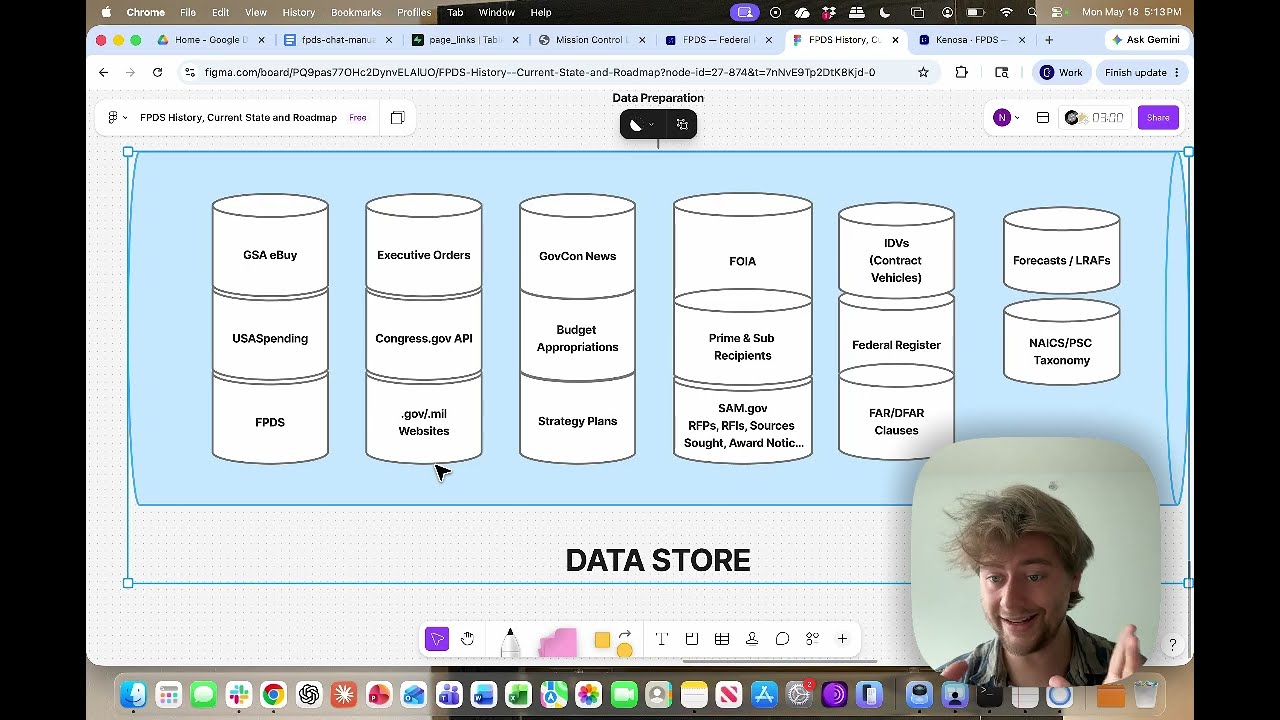Image resolution: width=1280 pixels, height=720 pixels.
Task: Insert a Table from the toolbar
Action: coord(722,639)
